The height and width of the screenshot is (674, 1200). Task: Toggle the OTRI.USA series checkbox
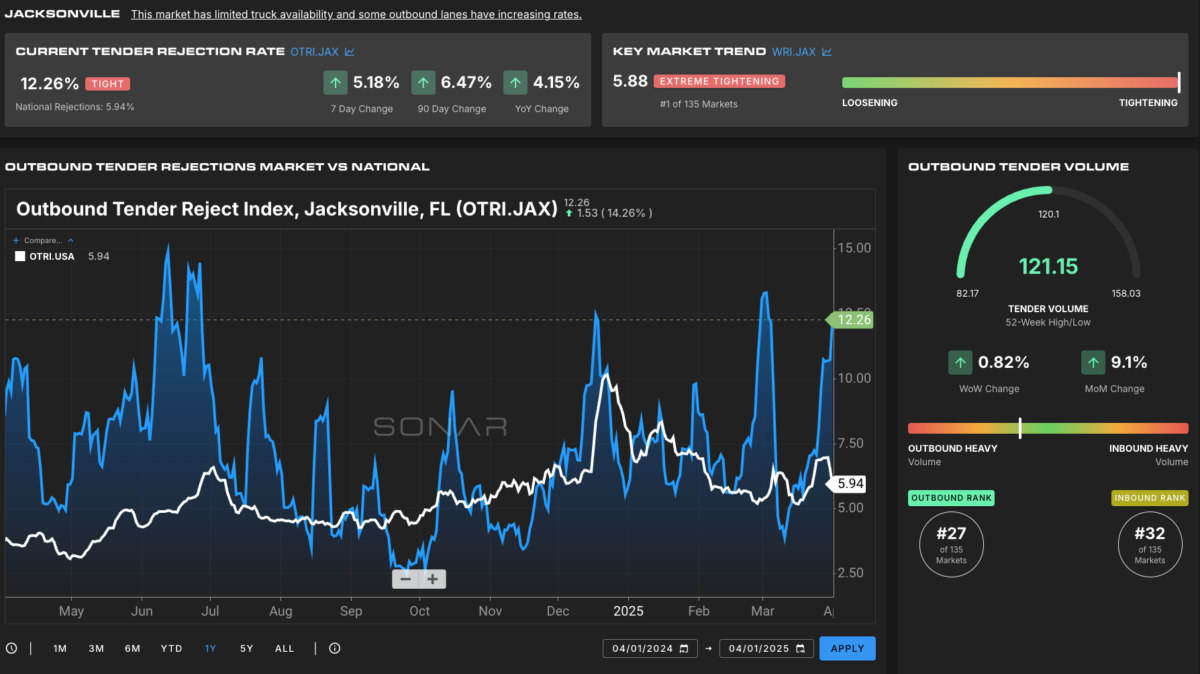click(20, 256)
